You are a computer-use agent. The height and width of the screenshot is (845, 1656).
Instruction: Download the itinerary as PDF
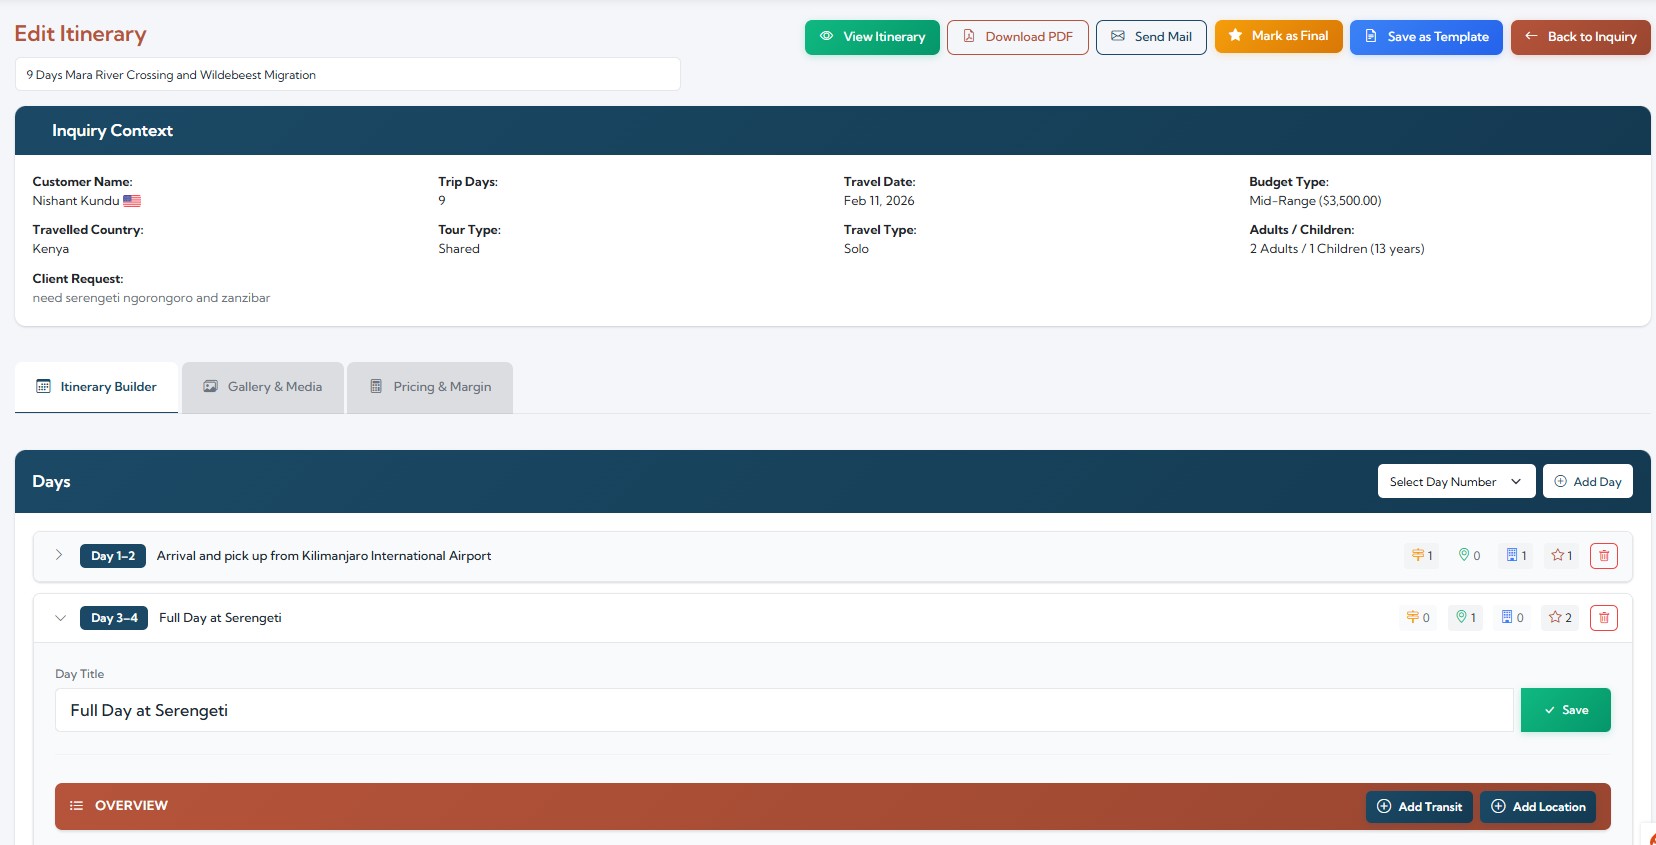click(x=1018, y=37)
